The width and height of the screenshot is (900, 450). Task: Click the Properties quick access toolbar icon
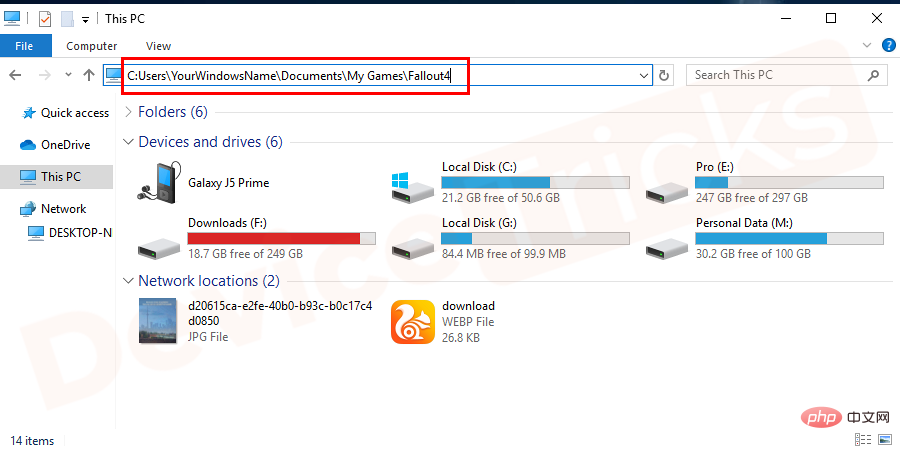45,19
